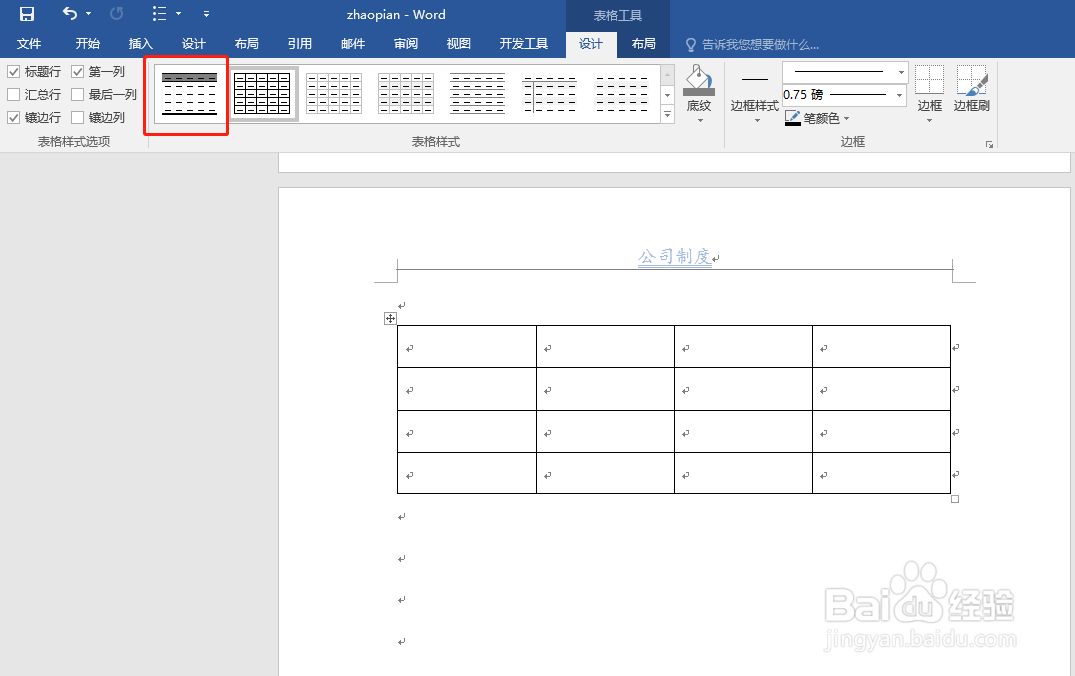Enable the 镶边列 checkbox
1075x676 pixels.
pos(77,117)
